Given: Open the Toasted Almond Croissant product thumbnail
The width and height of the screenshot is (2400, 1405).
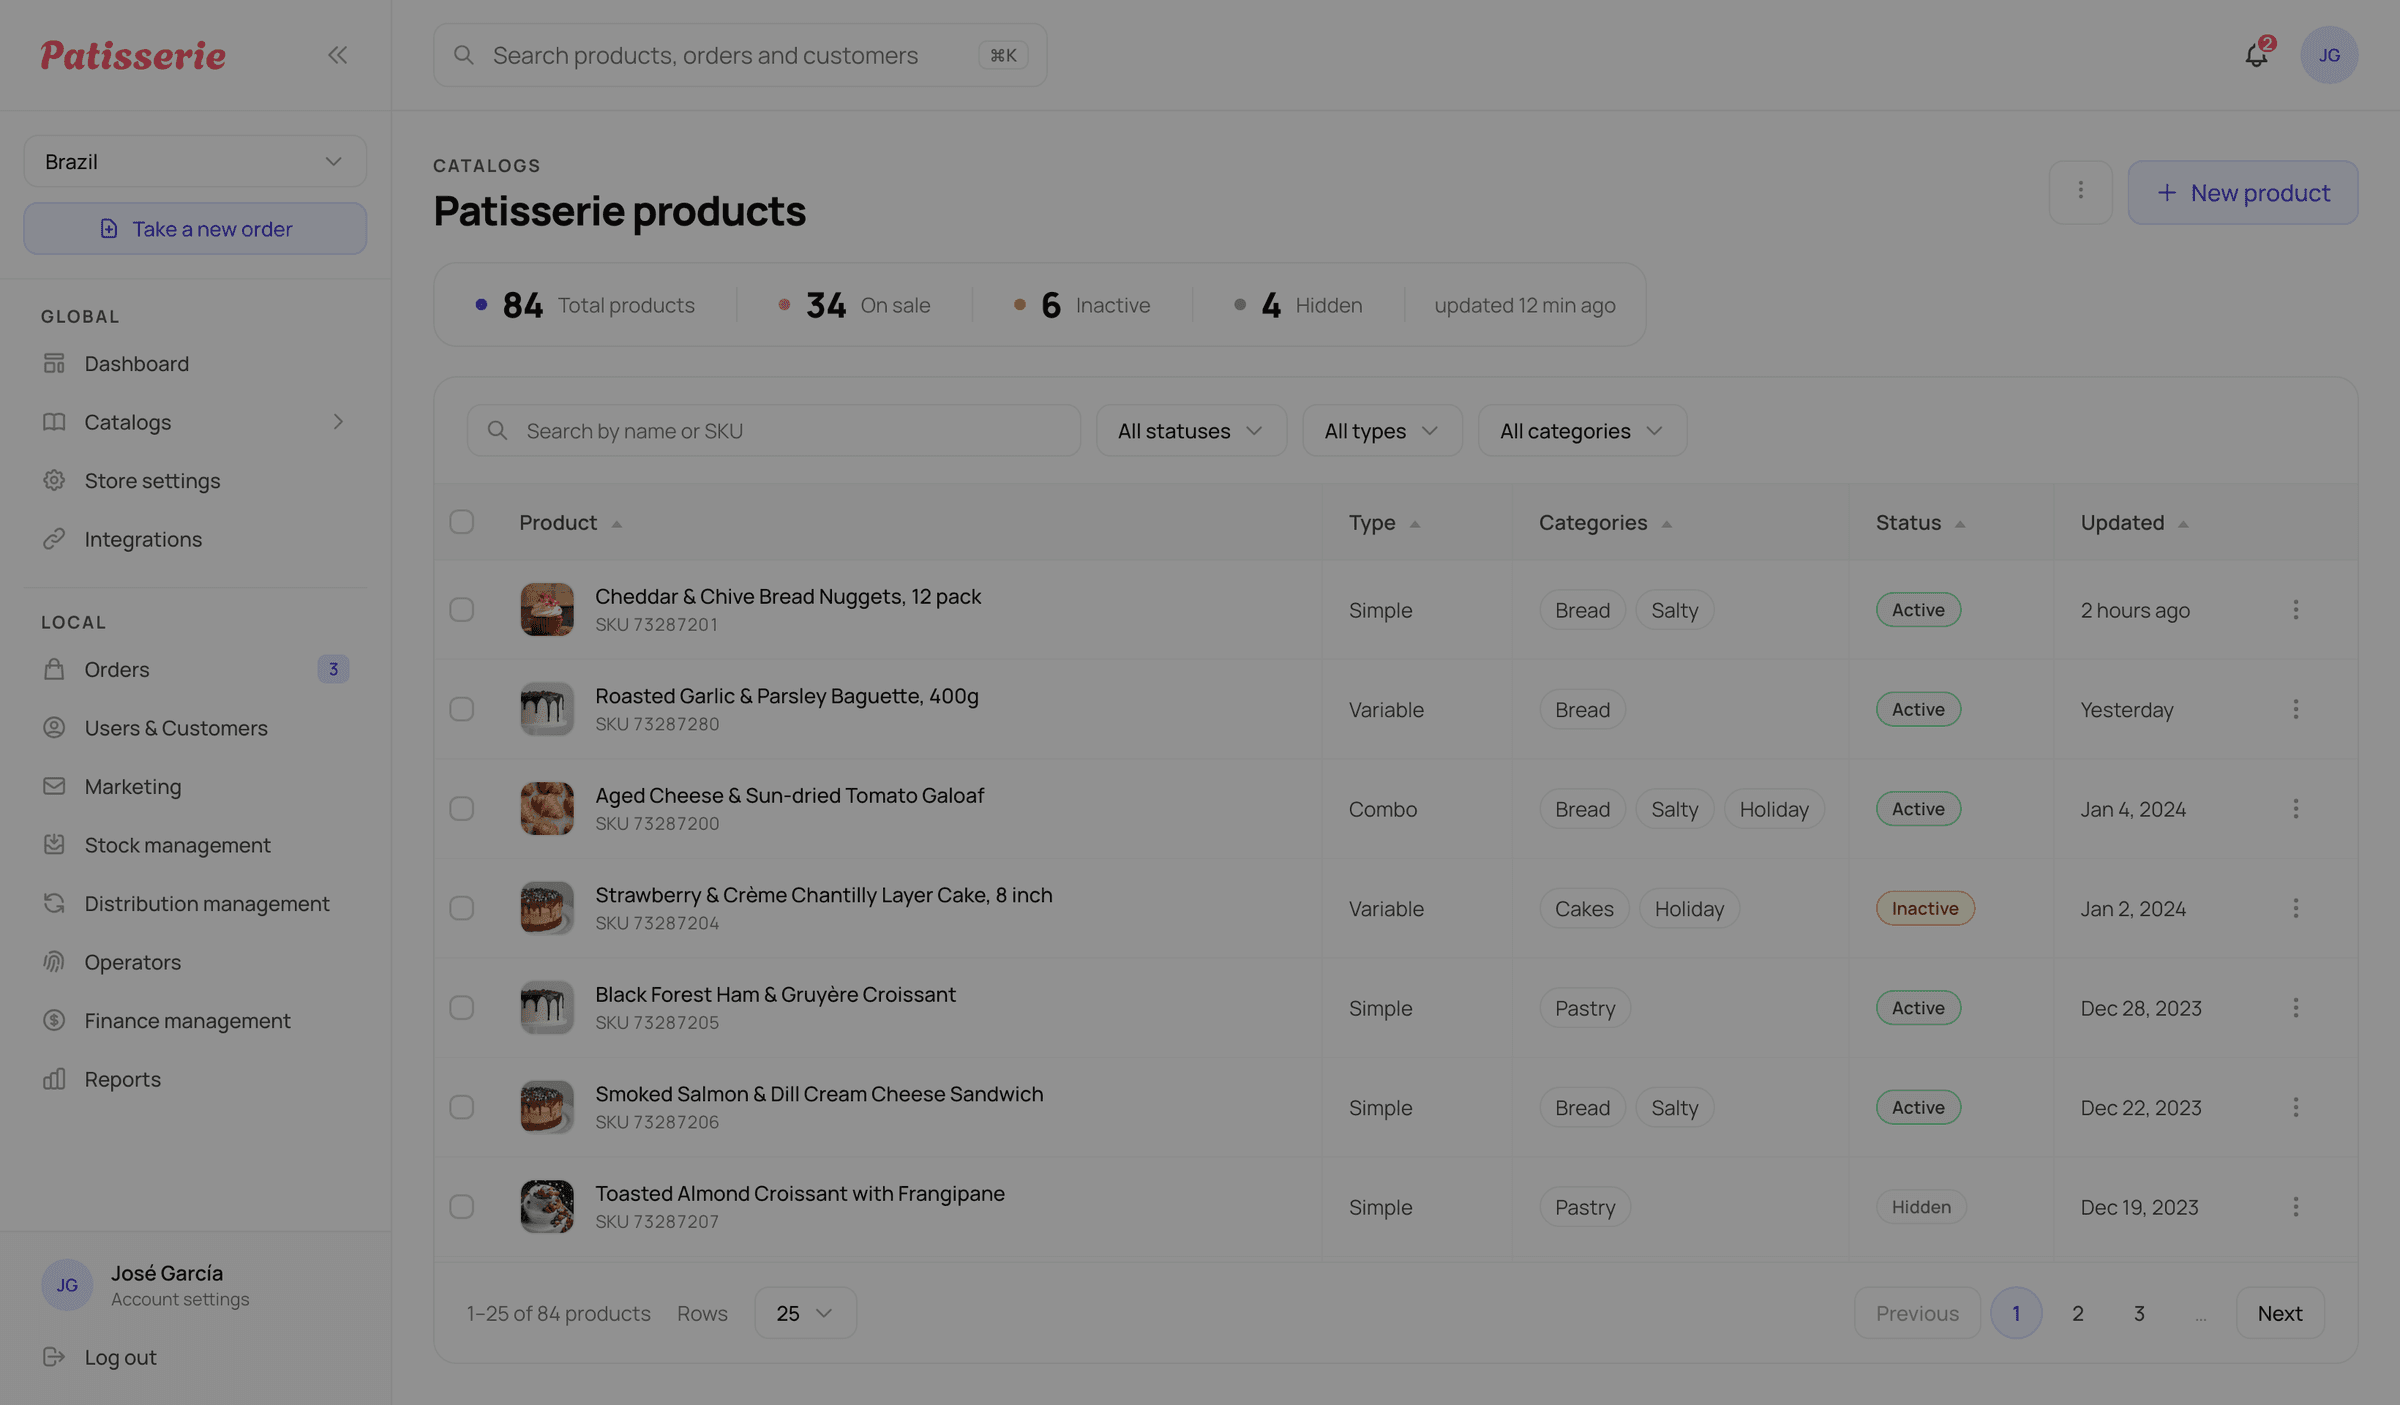Looking at the screenshot, I should (x=547, y=1207).
